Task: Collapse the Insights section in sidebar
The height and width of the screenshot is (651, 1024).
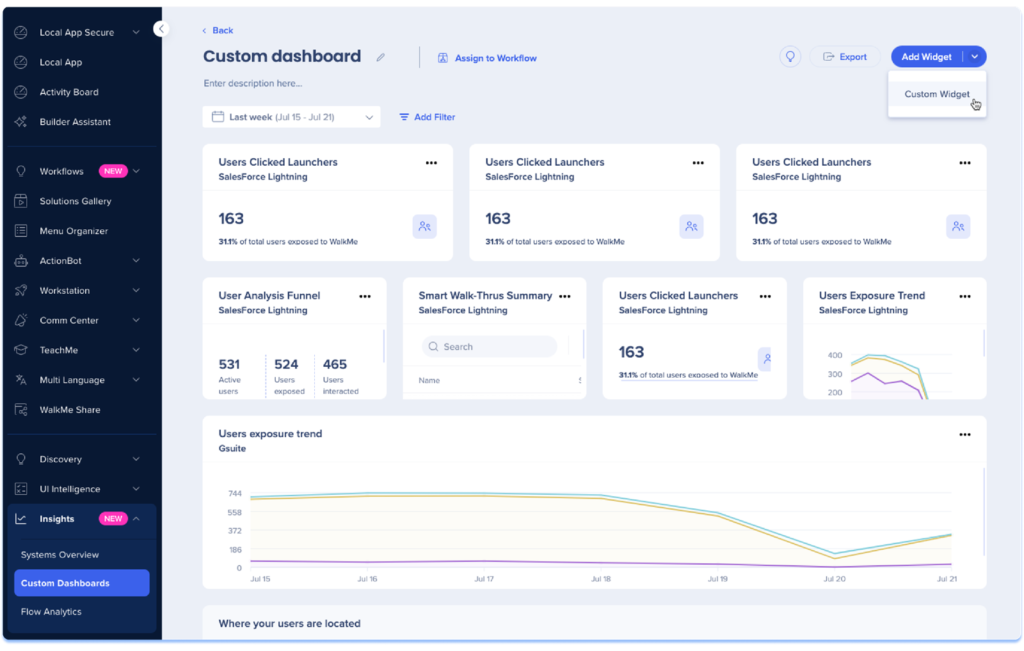Action: (x=136, y=519)
